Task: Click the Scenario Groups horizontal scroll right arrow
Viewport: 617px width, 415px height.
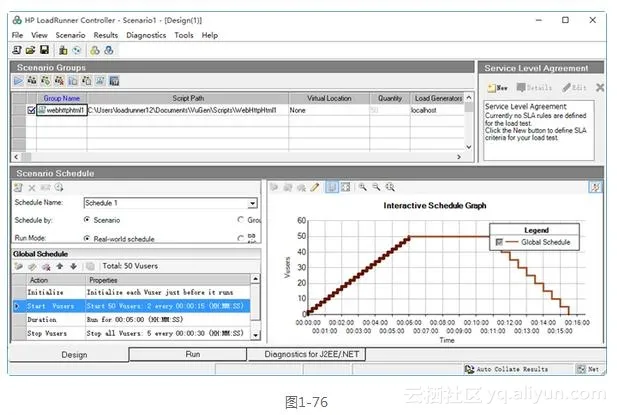Action: (459, 157)
